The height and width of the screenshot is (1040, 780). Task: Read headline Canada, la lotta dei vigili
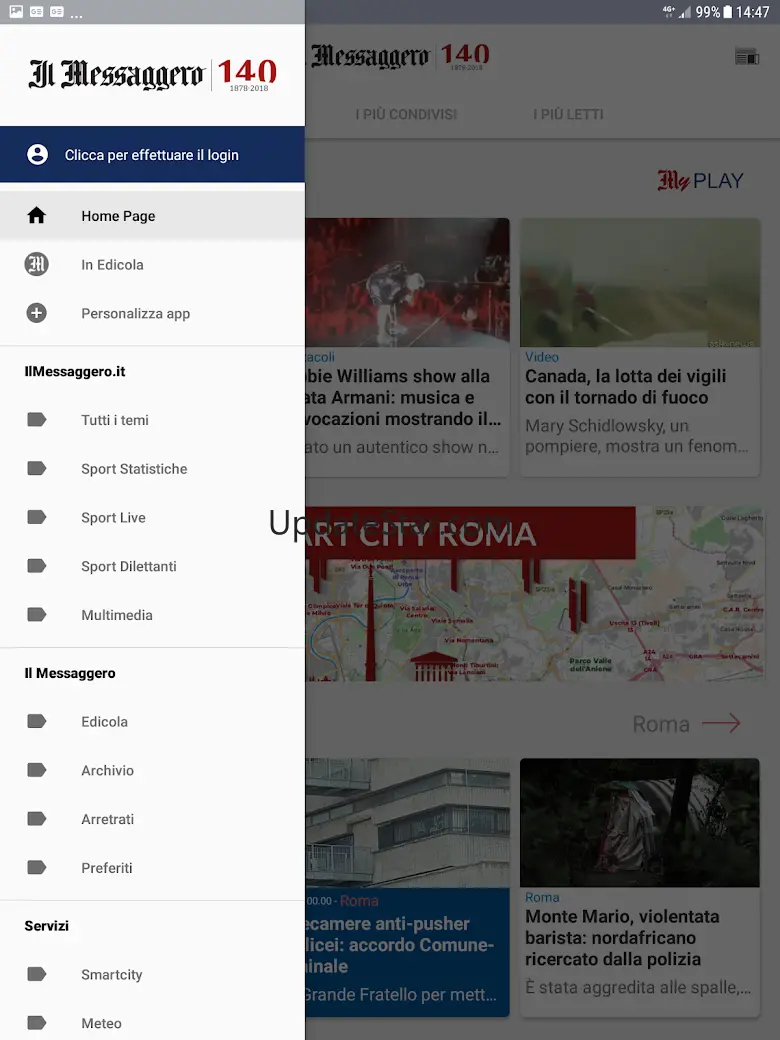(x=625, y=387)
